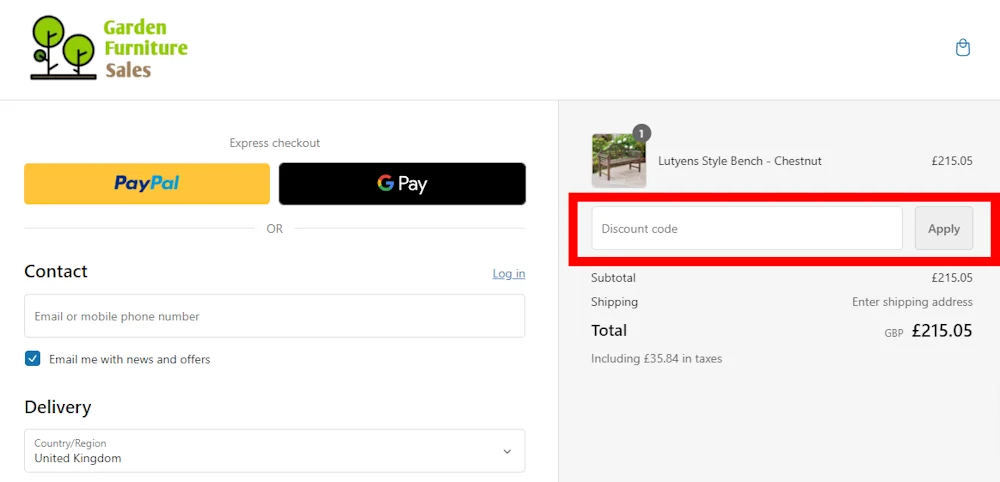The width and height of the screenshot is (1000, 482).
Task: Click the quantity badge on bench thumbnail
Action: point(642,134)
